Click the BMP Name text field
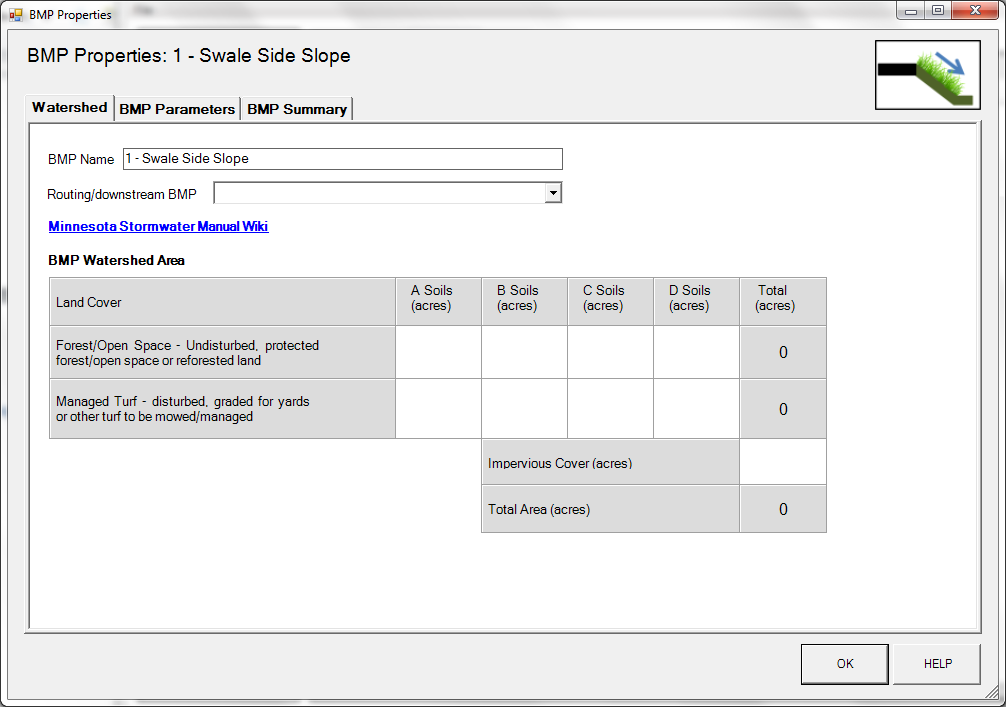Viewport: 1006px width, 707px height. pos(343,159)
